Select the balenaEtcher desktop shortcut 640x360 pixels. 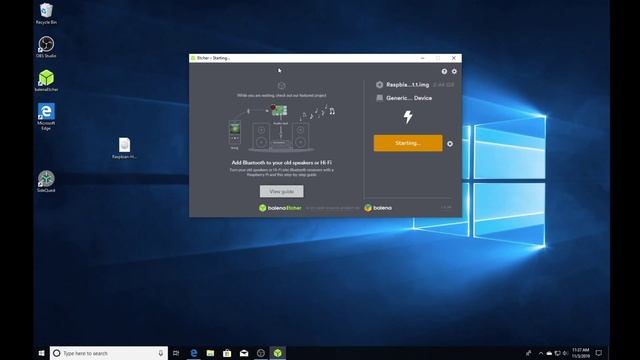click(x=46, y=80)
